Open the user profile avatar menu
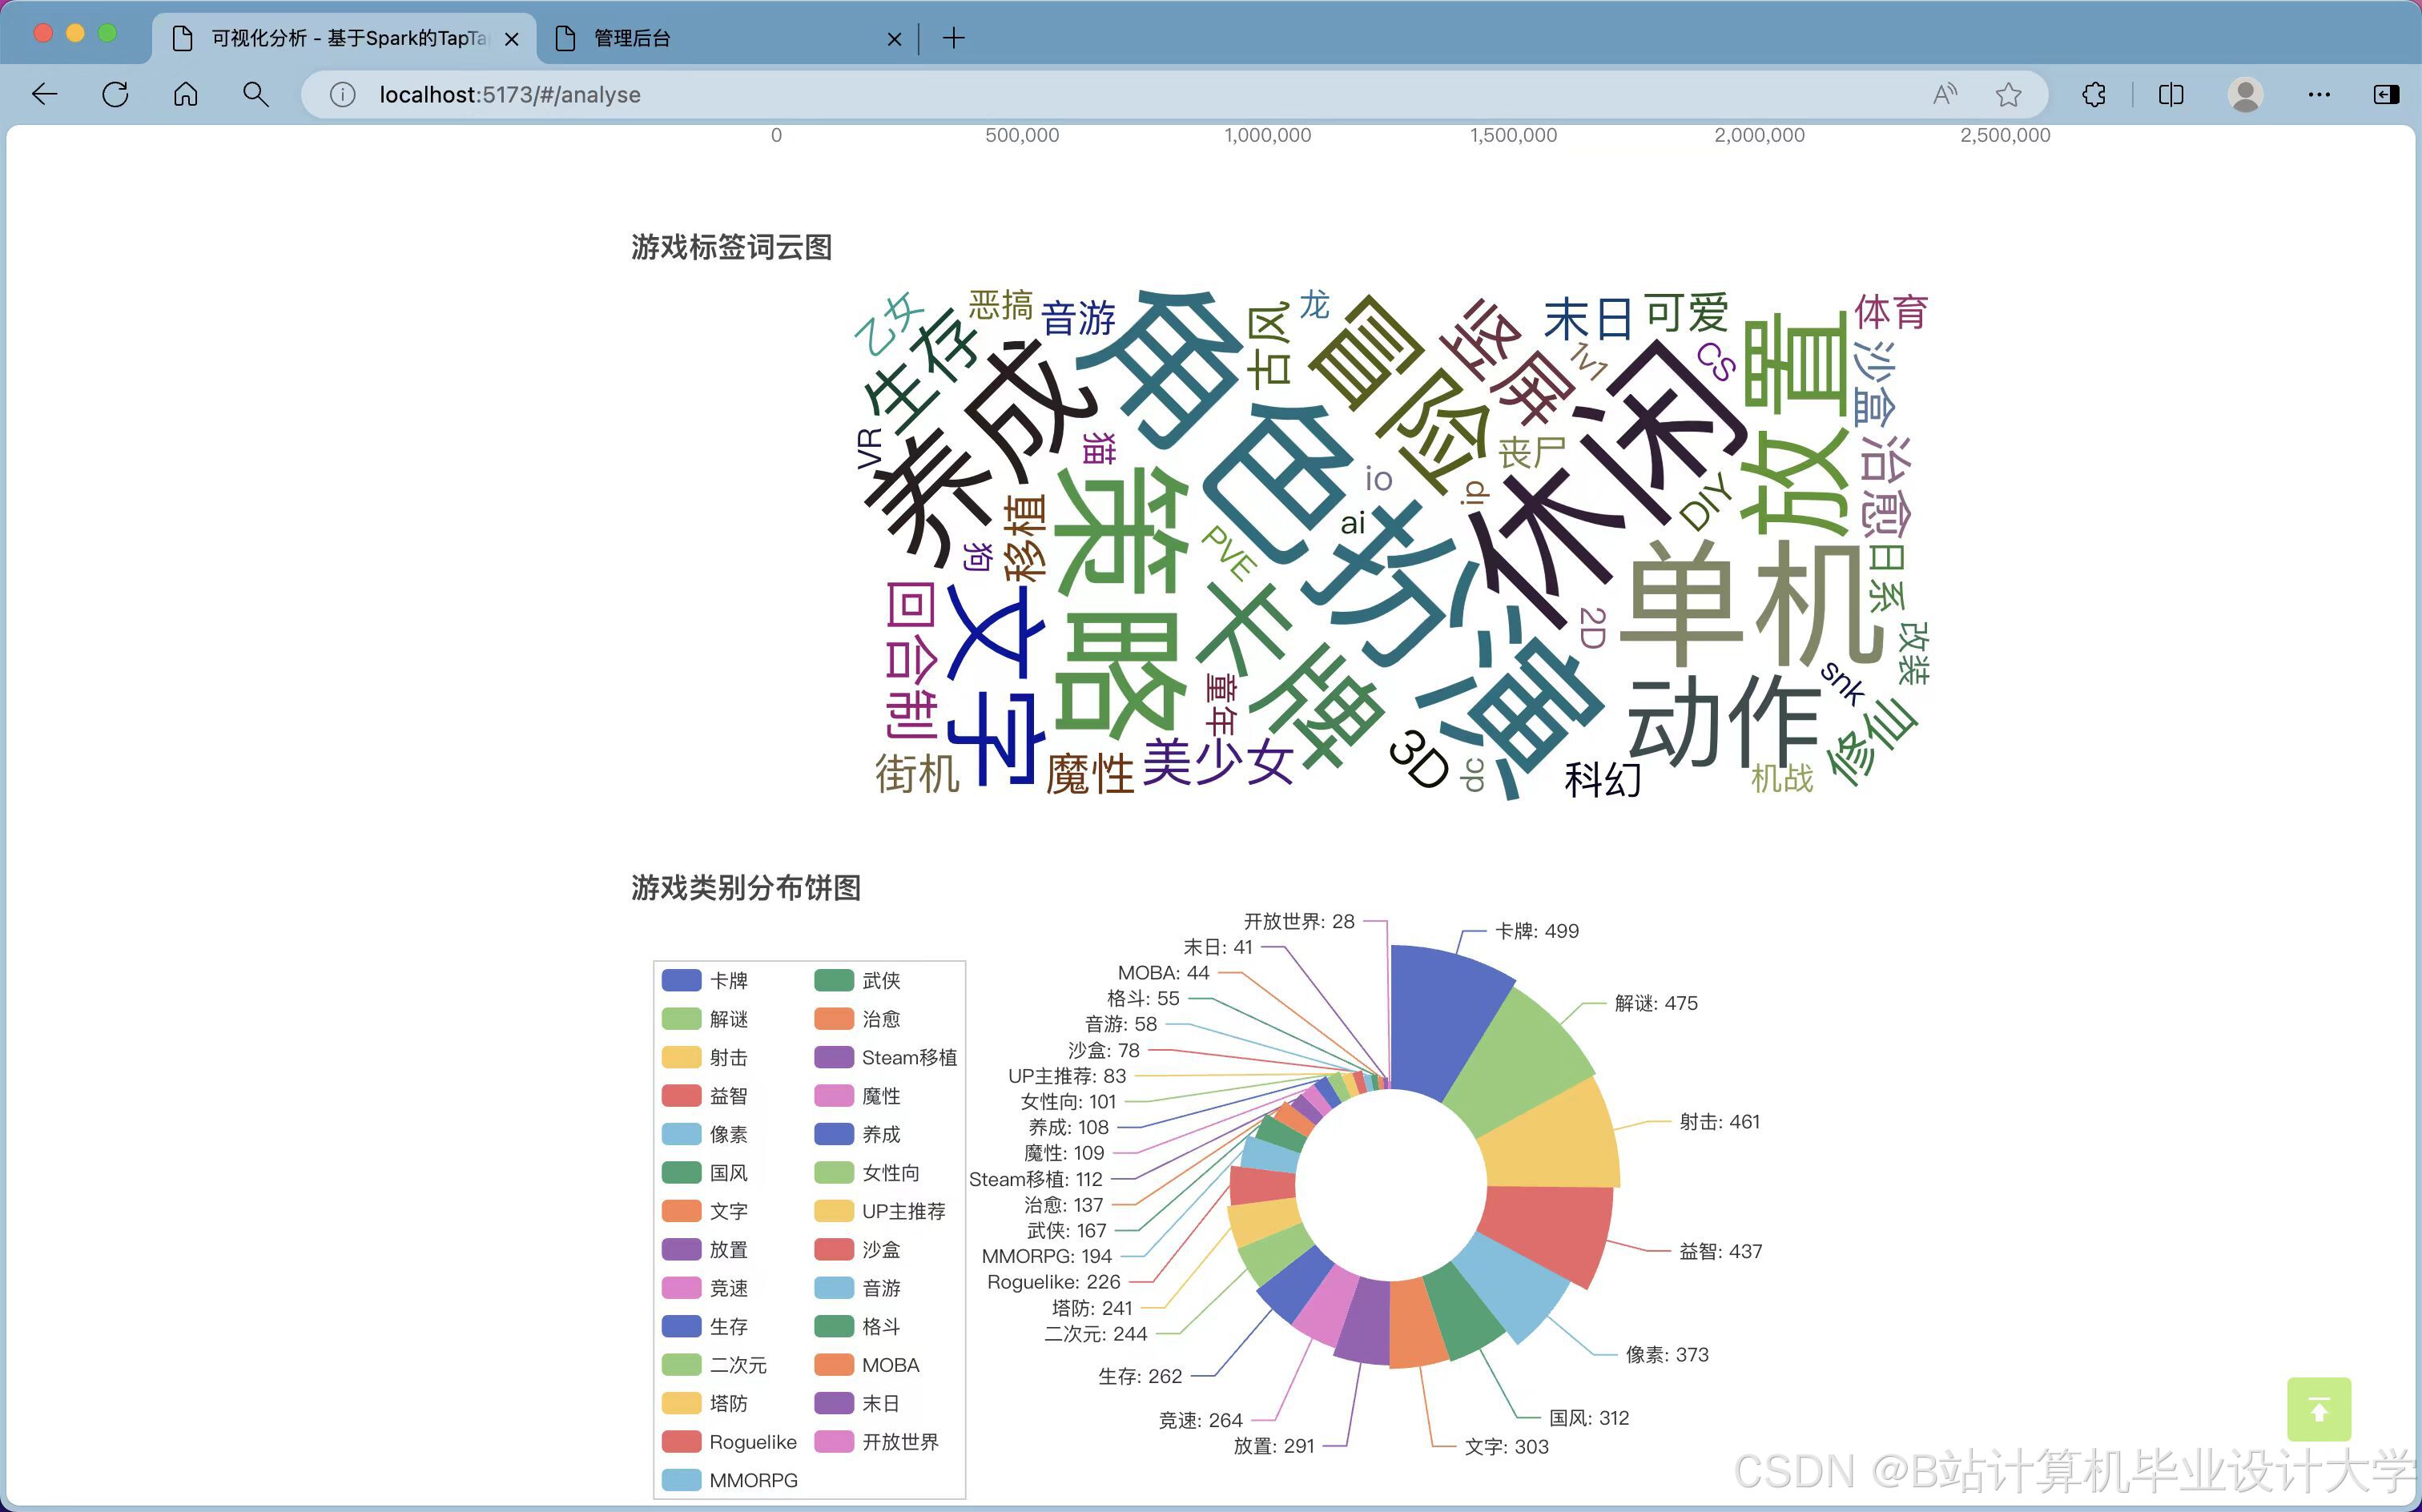Image resolution: width=2422 pixels, height=1512 pixels. 2245,95
